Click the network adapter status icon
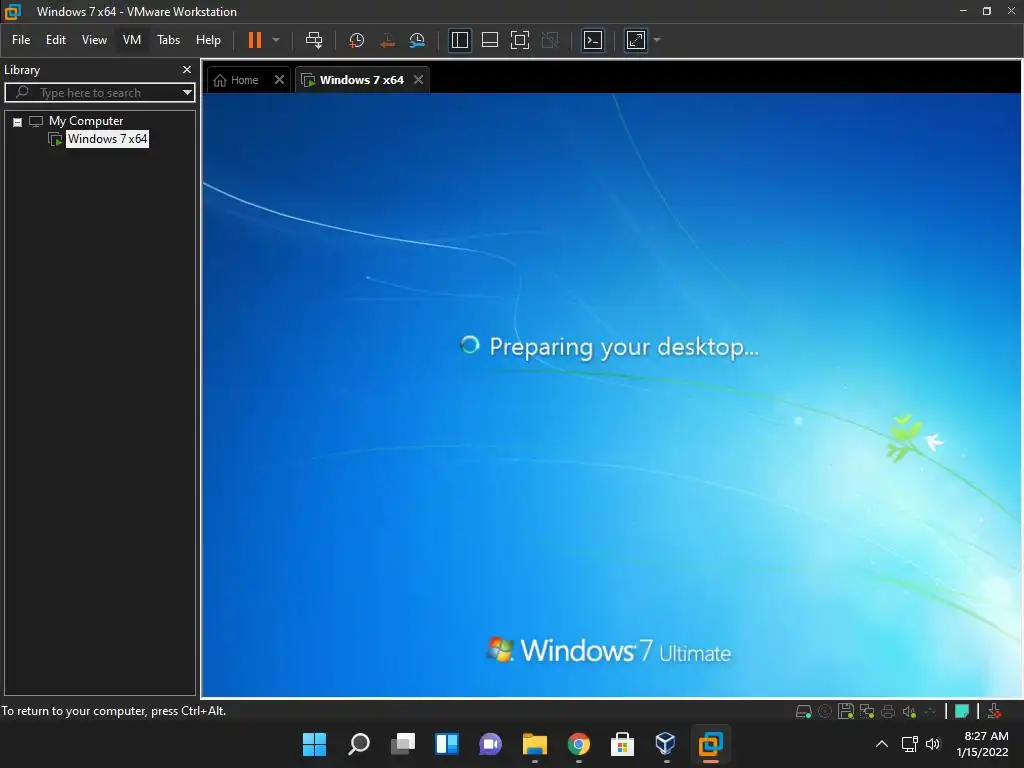The image size is (1024, 768). [867, 711]
